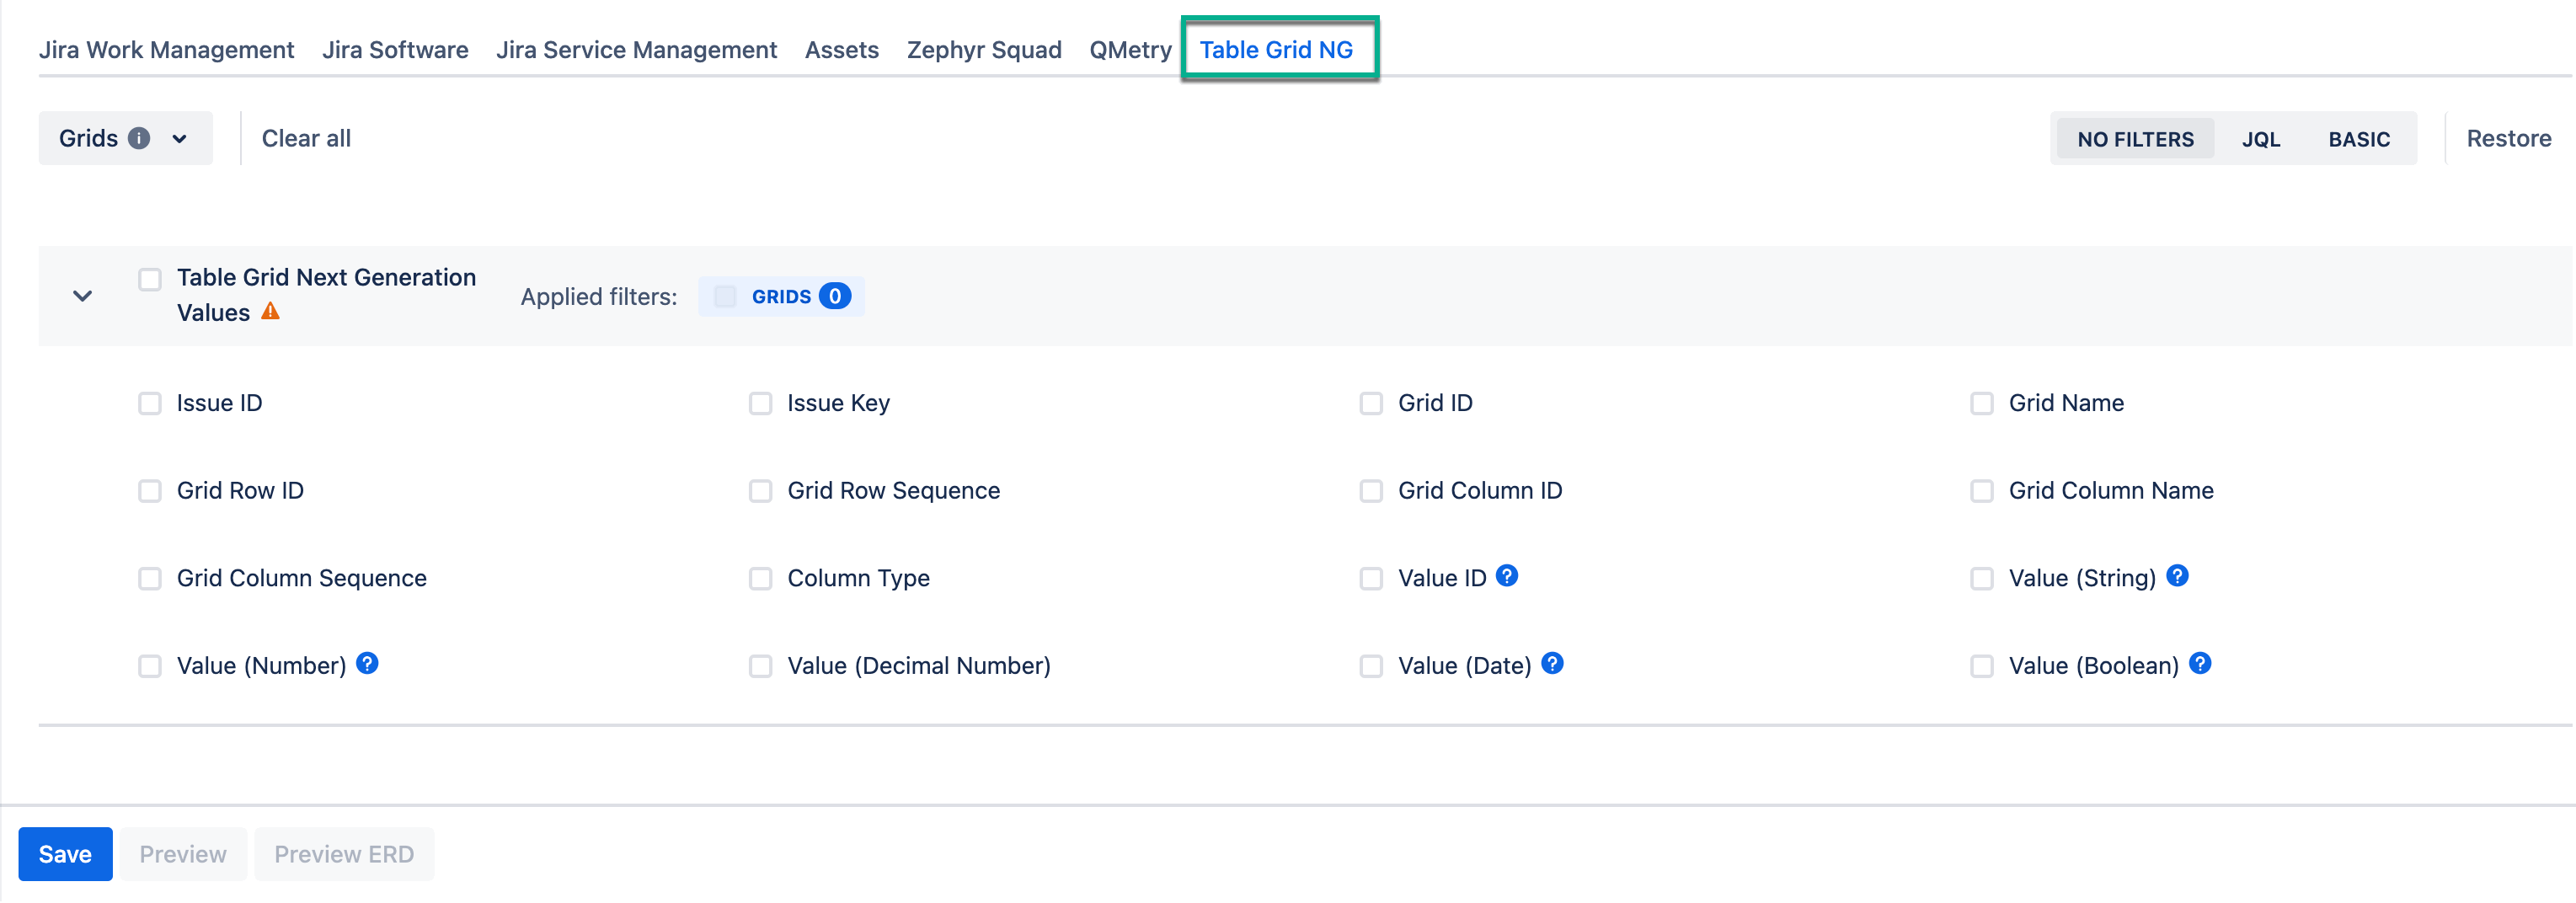Check the Issue Key checkbox

coord(760,403)
